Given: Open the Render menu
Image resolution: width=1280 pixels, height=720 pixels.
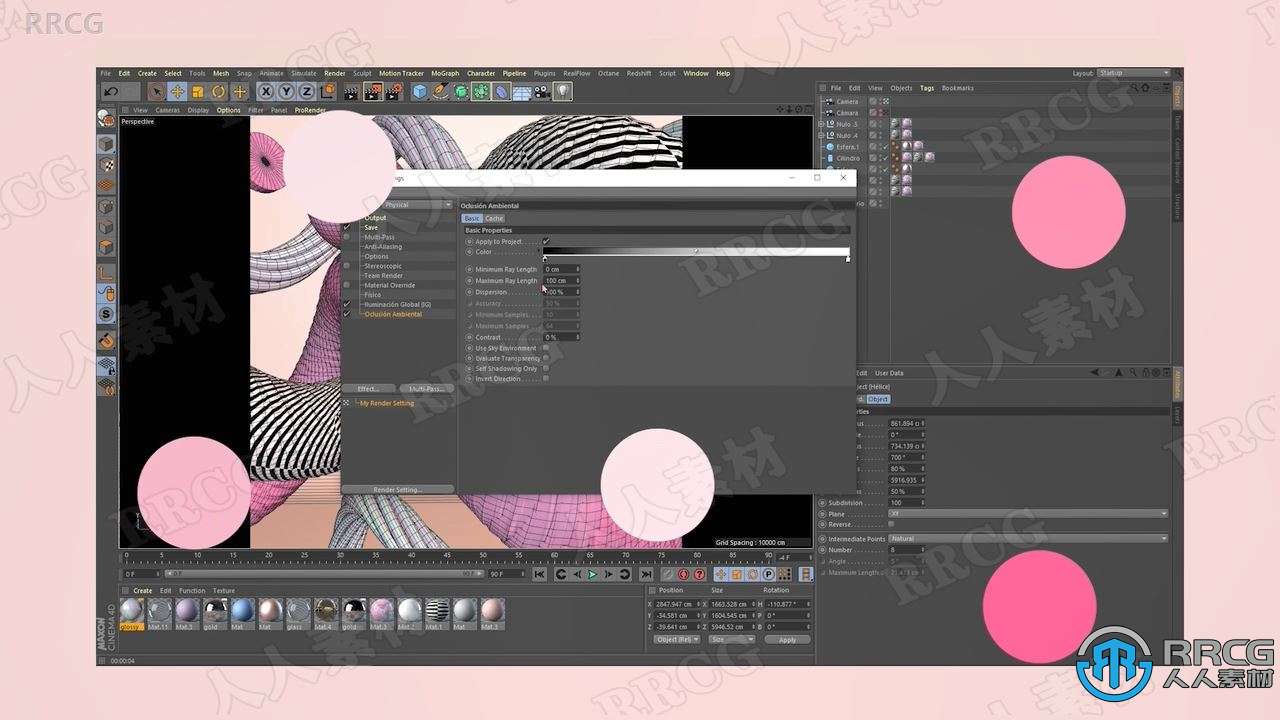Looking at the screenshot, I should point(335,73).
